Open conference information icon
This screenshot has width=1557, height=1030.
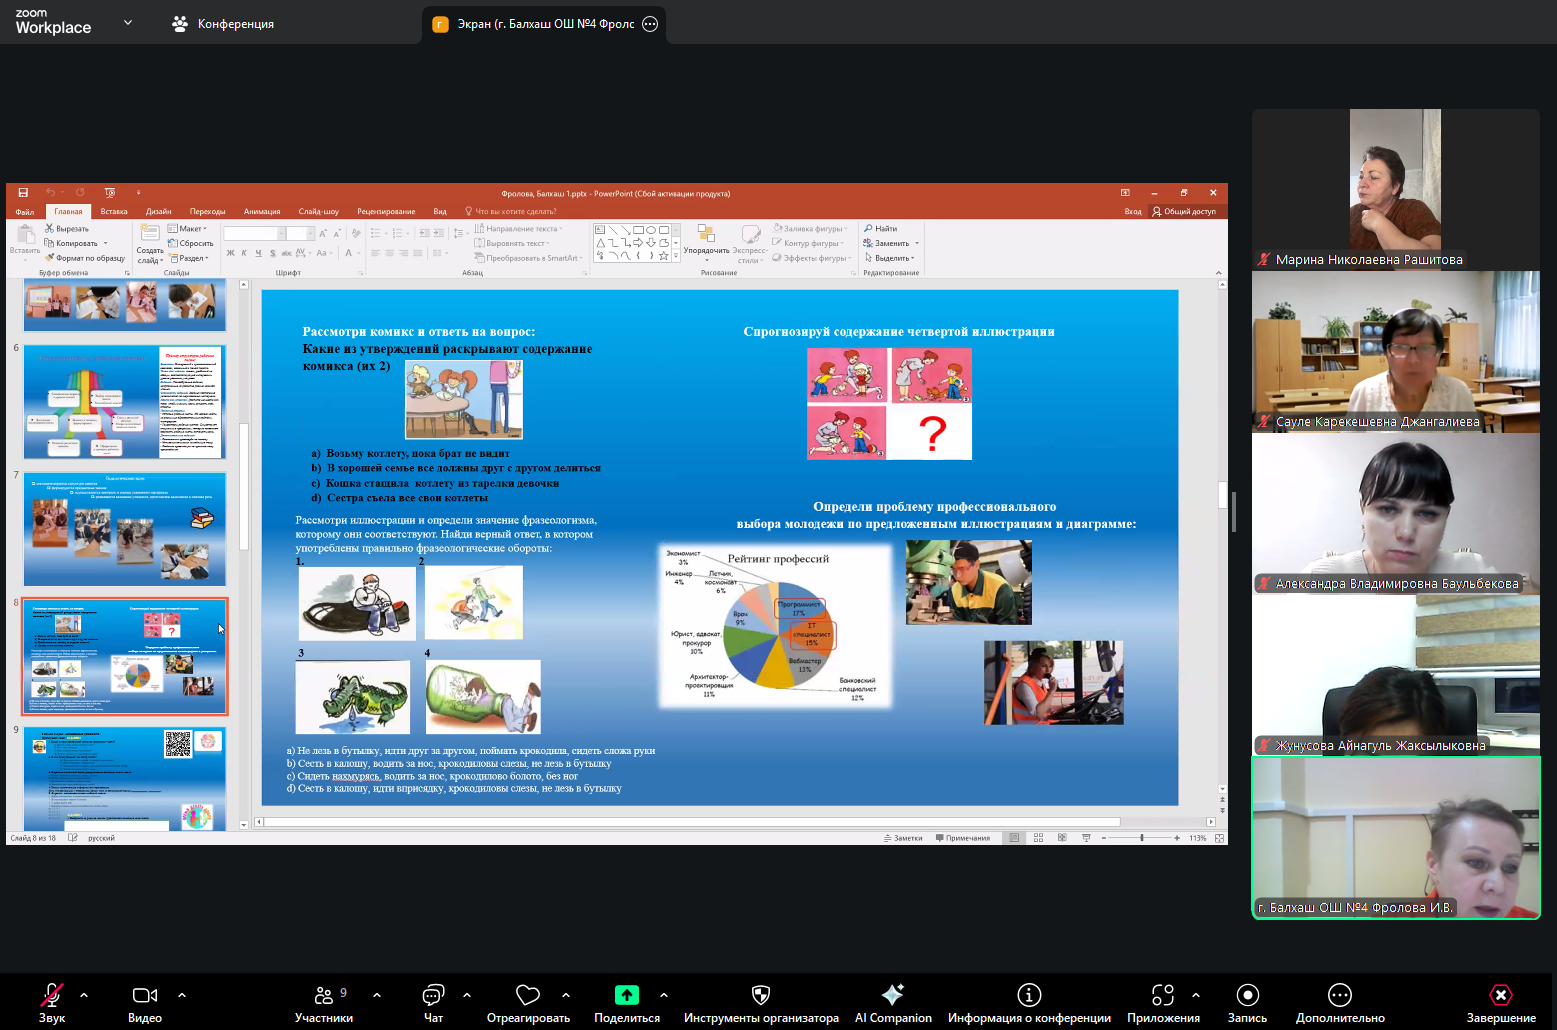(1029, 995)
